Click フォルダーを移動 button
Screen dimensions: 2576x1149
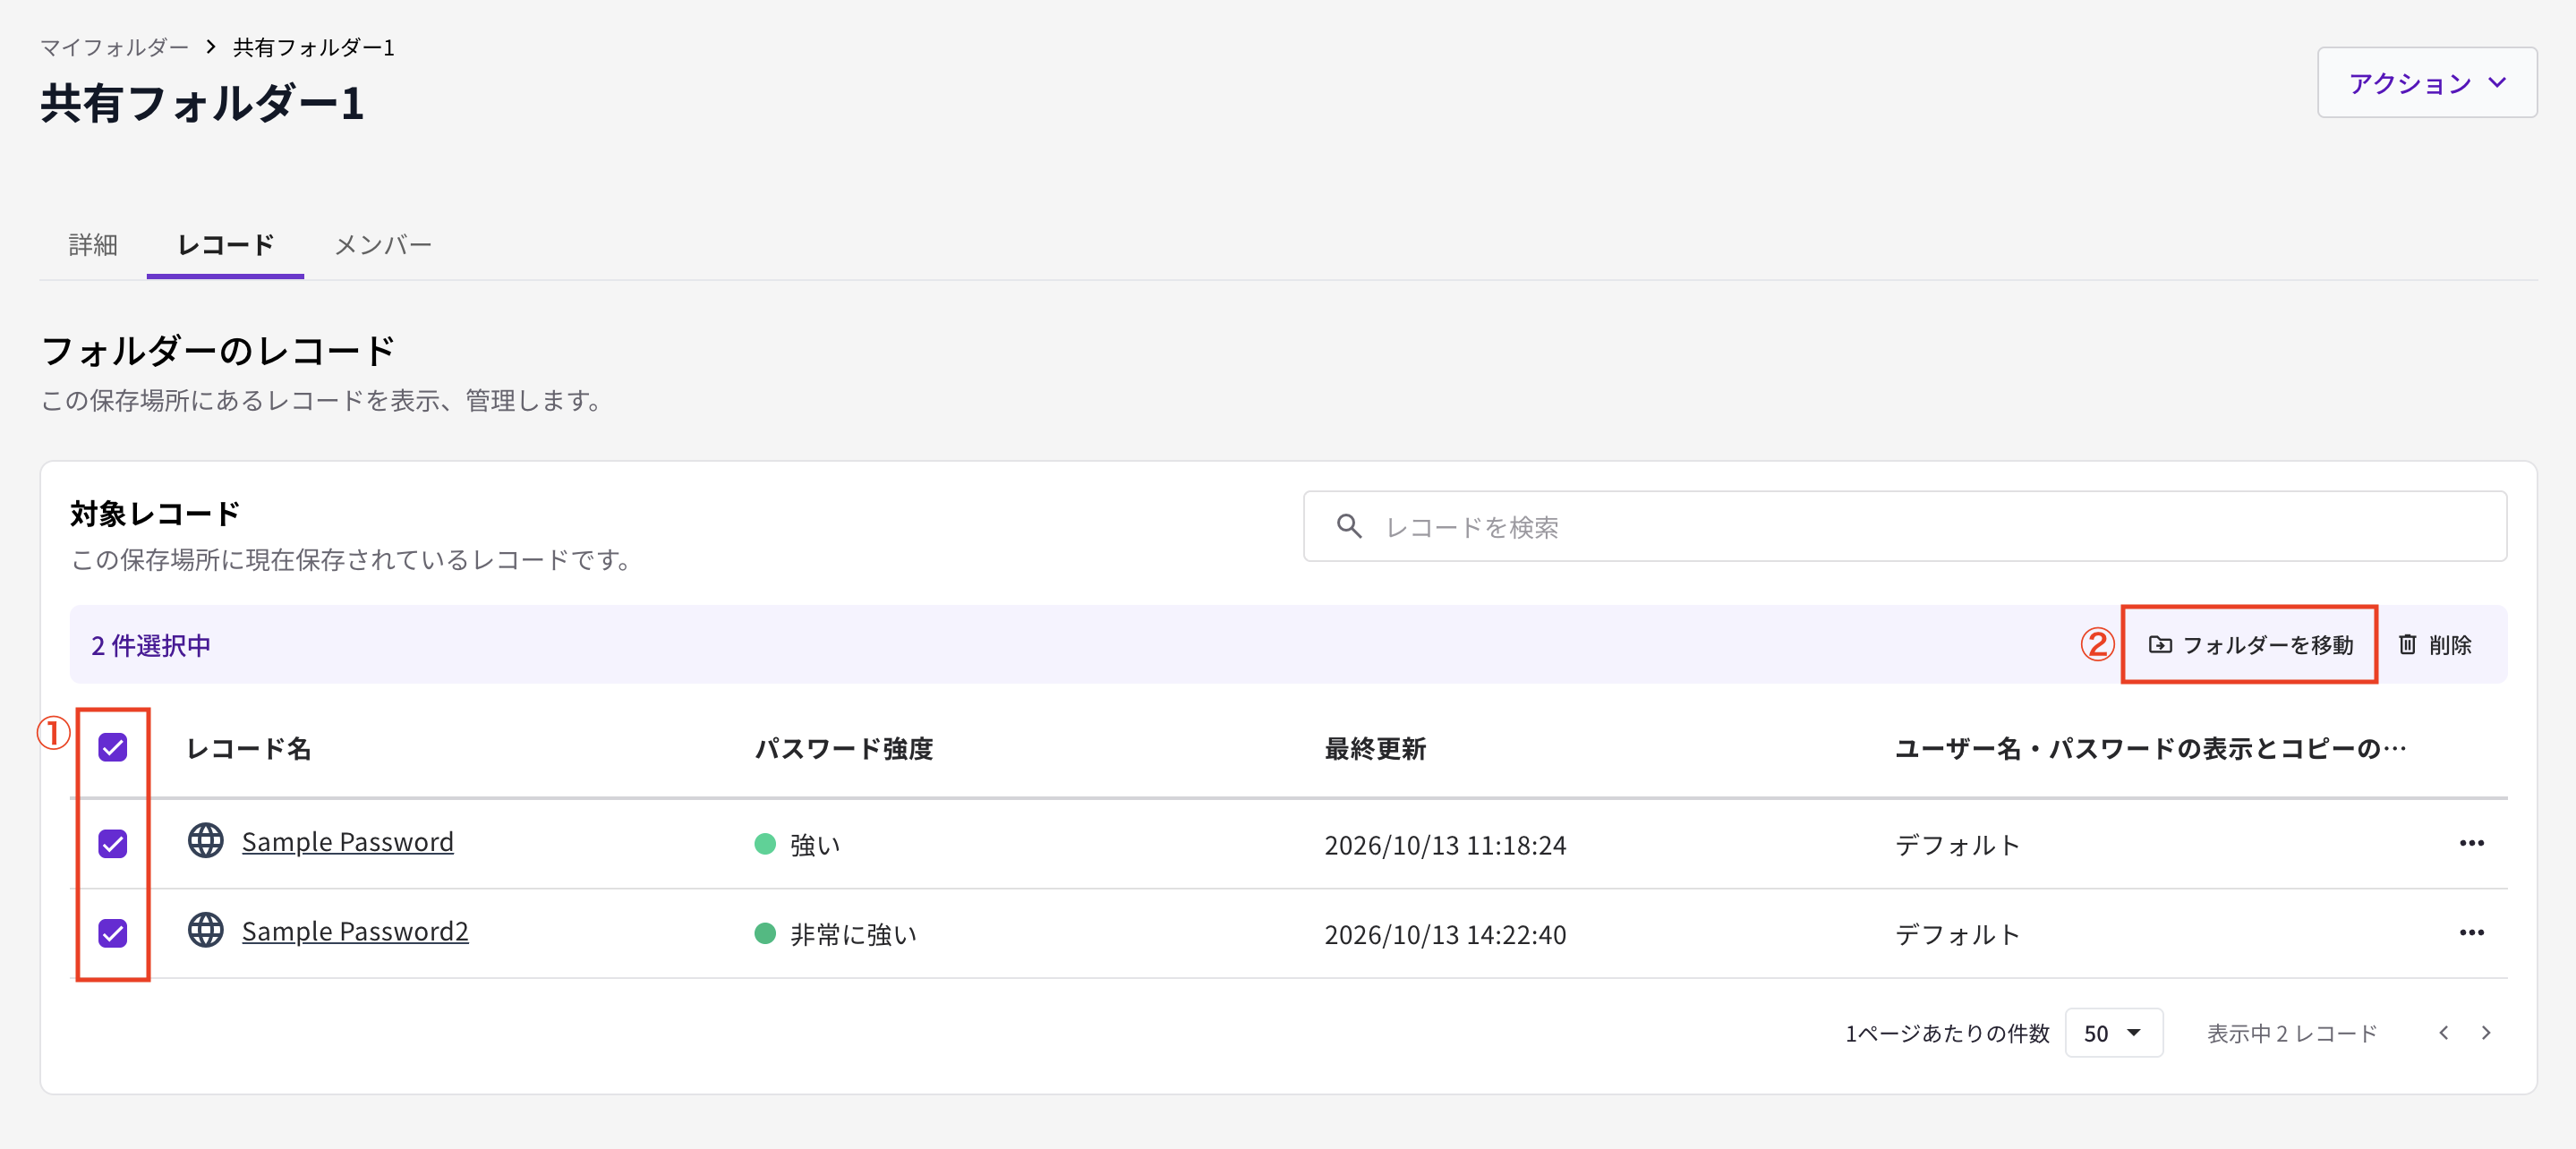pos(2250,645)
